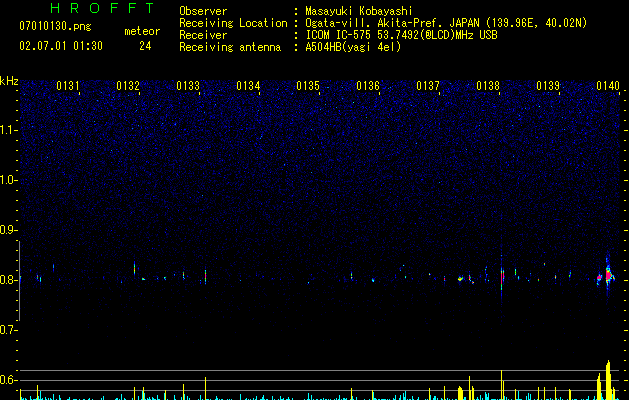Screen dimensions: 629x400
Task: Click the meteor count value 24
Action: pos(145,46)
